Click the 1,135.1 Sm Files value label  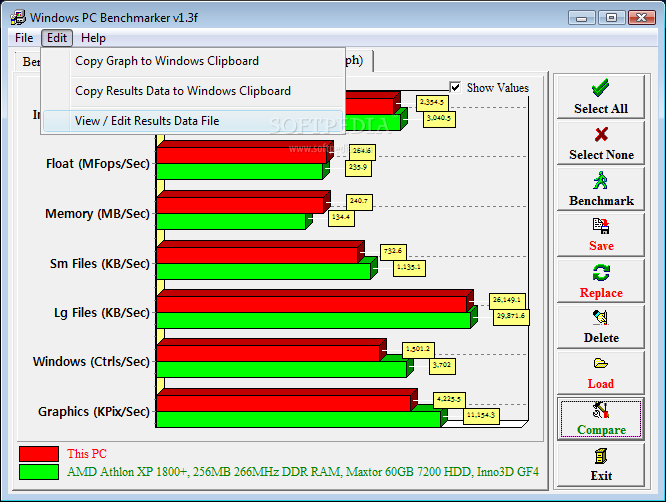pyautogui.click(x=409, y=268)
